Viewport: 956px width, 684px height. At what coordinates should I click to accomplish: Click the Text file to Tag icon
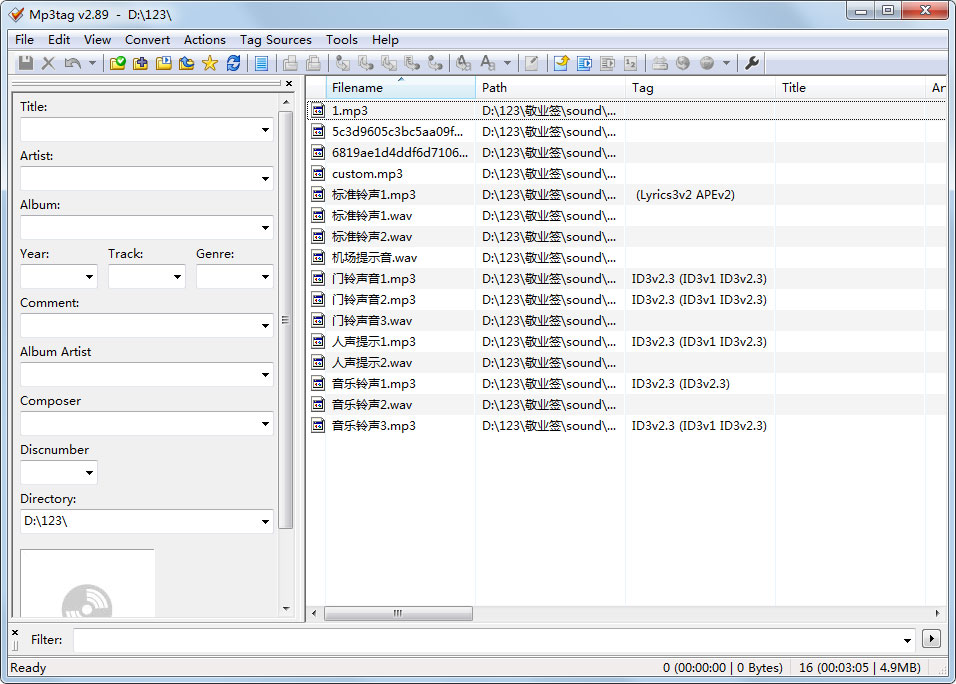click(x=412, y=63)
